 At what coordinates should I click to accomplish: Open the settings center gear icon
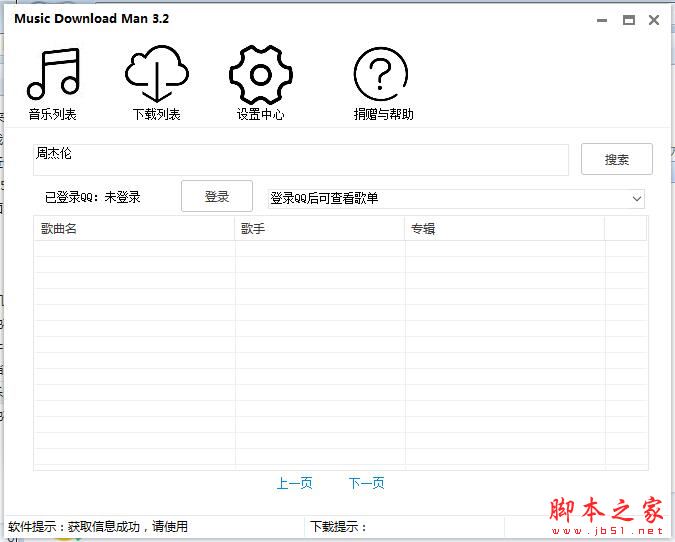click(x=260, y=75)
